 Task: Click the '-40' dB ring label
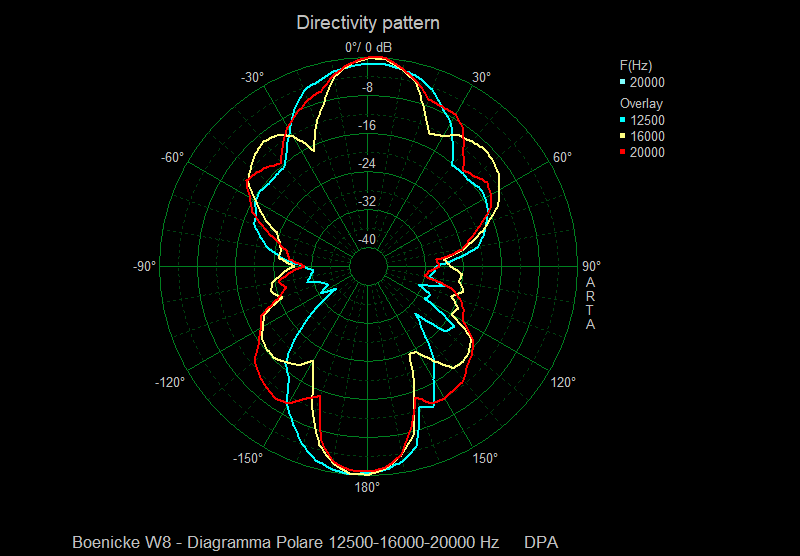point(367,239)
